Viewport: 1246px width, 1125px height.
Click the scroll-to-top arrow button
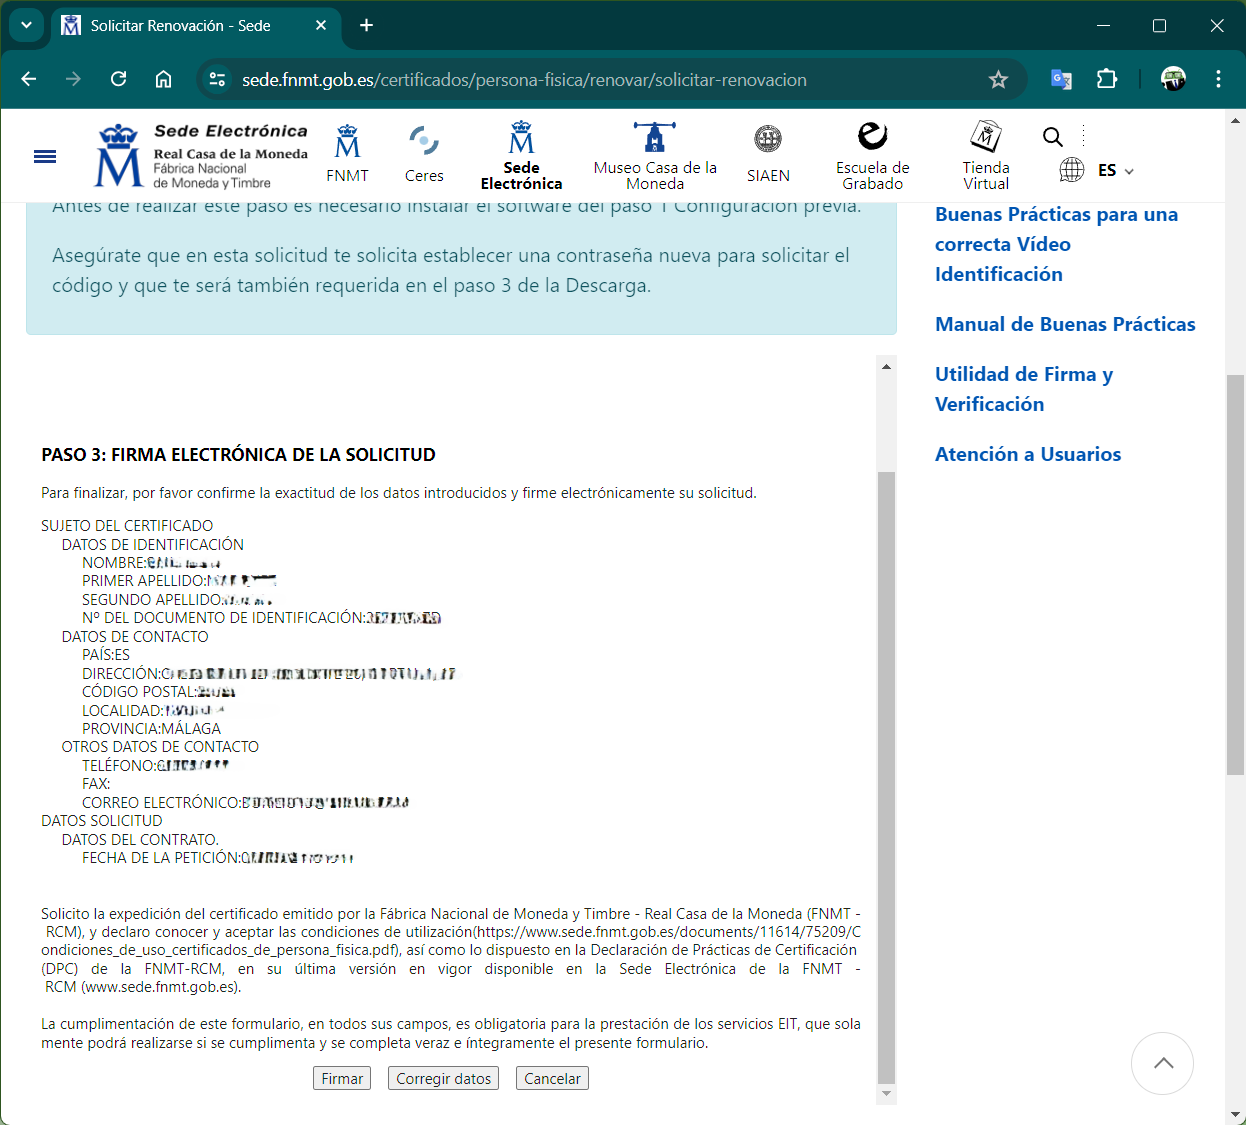(1162, 1063)
